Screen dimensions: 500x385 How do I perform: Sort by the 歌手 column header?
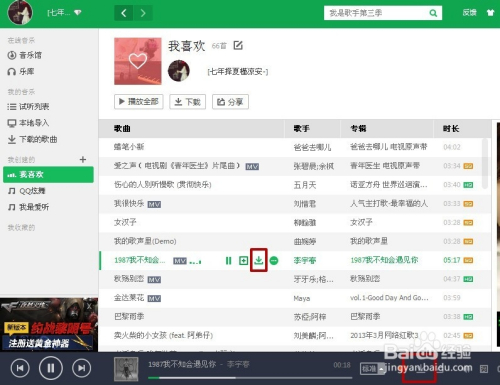coord(302,129)
